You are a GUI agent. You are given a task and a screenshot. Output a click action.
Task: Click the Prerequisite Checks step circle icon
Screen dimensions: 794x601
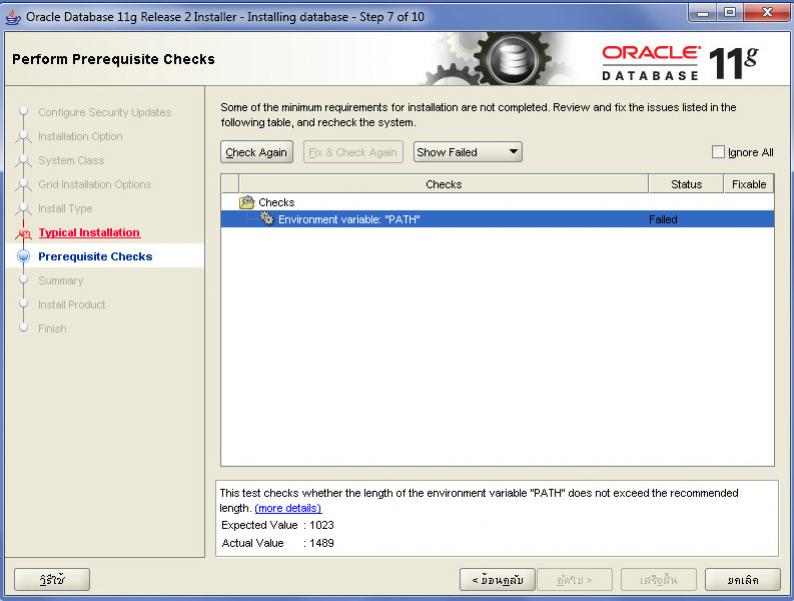(23, 256)
